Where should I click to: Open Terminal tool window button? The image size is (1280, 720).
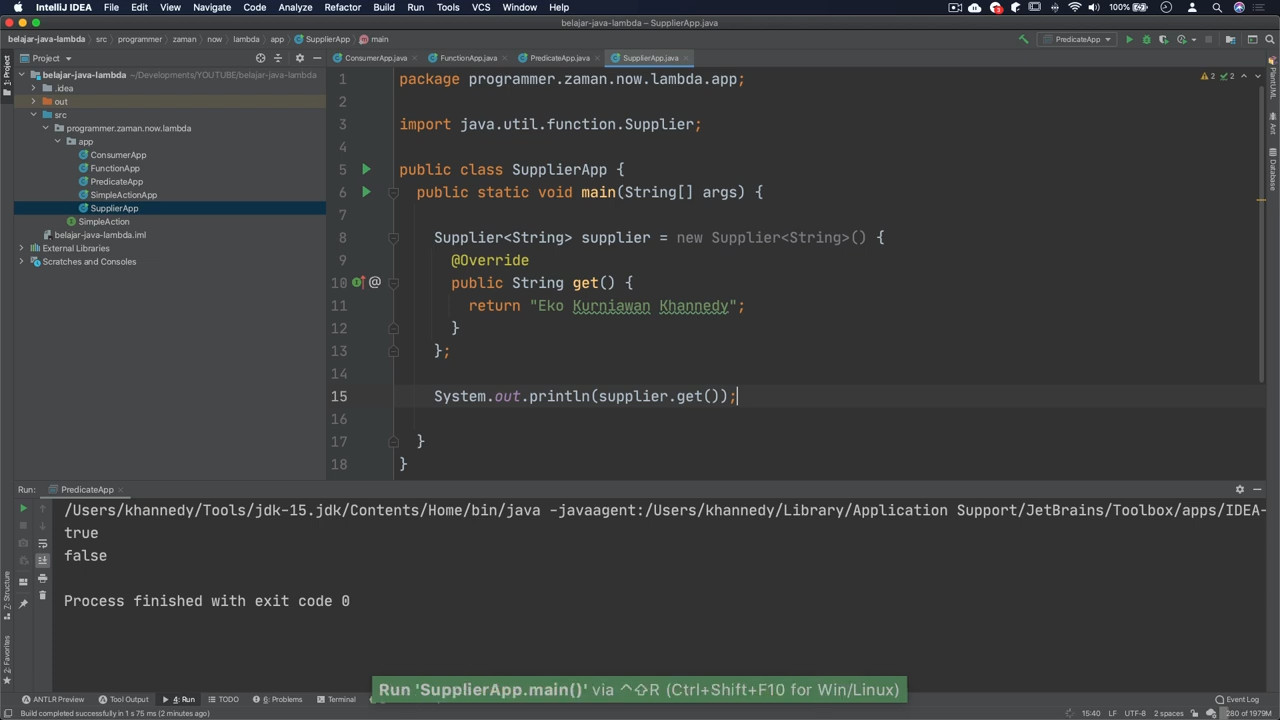[x=336, y=699]
